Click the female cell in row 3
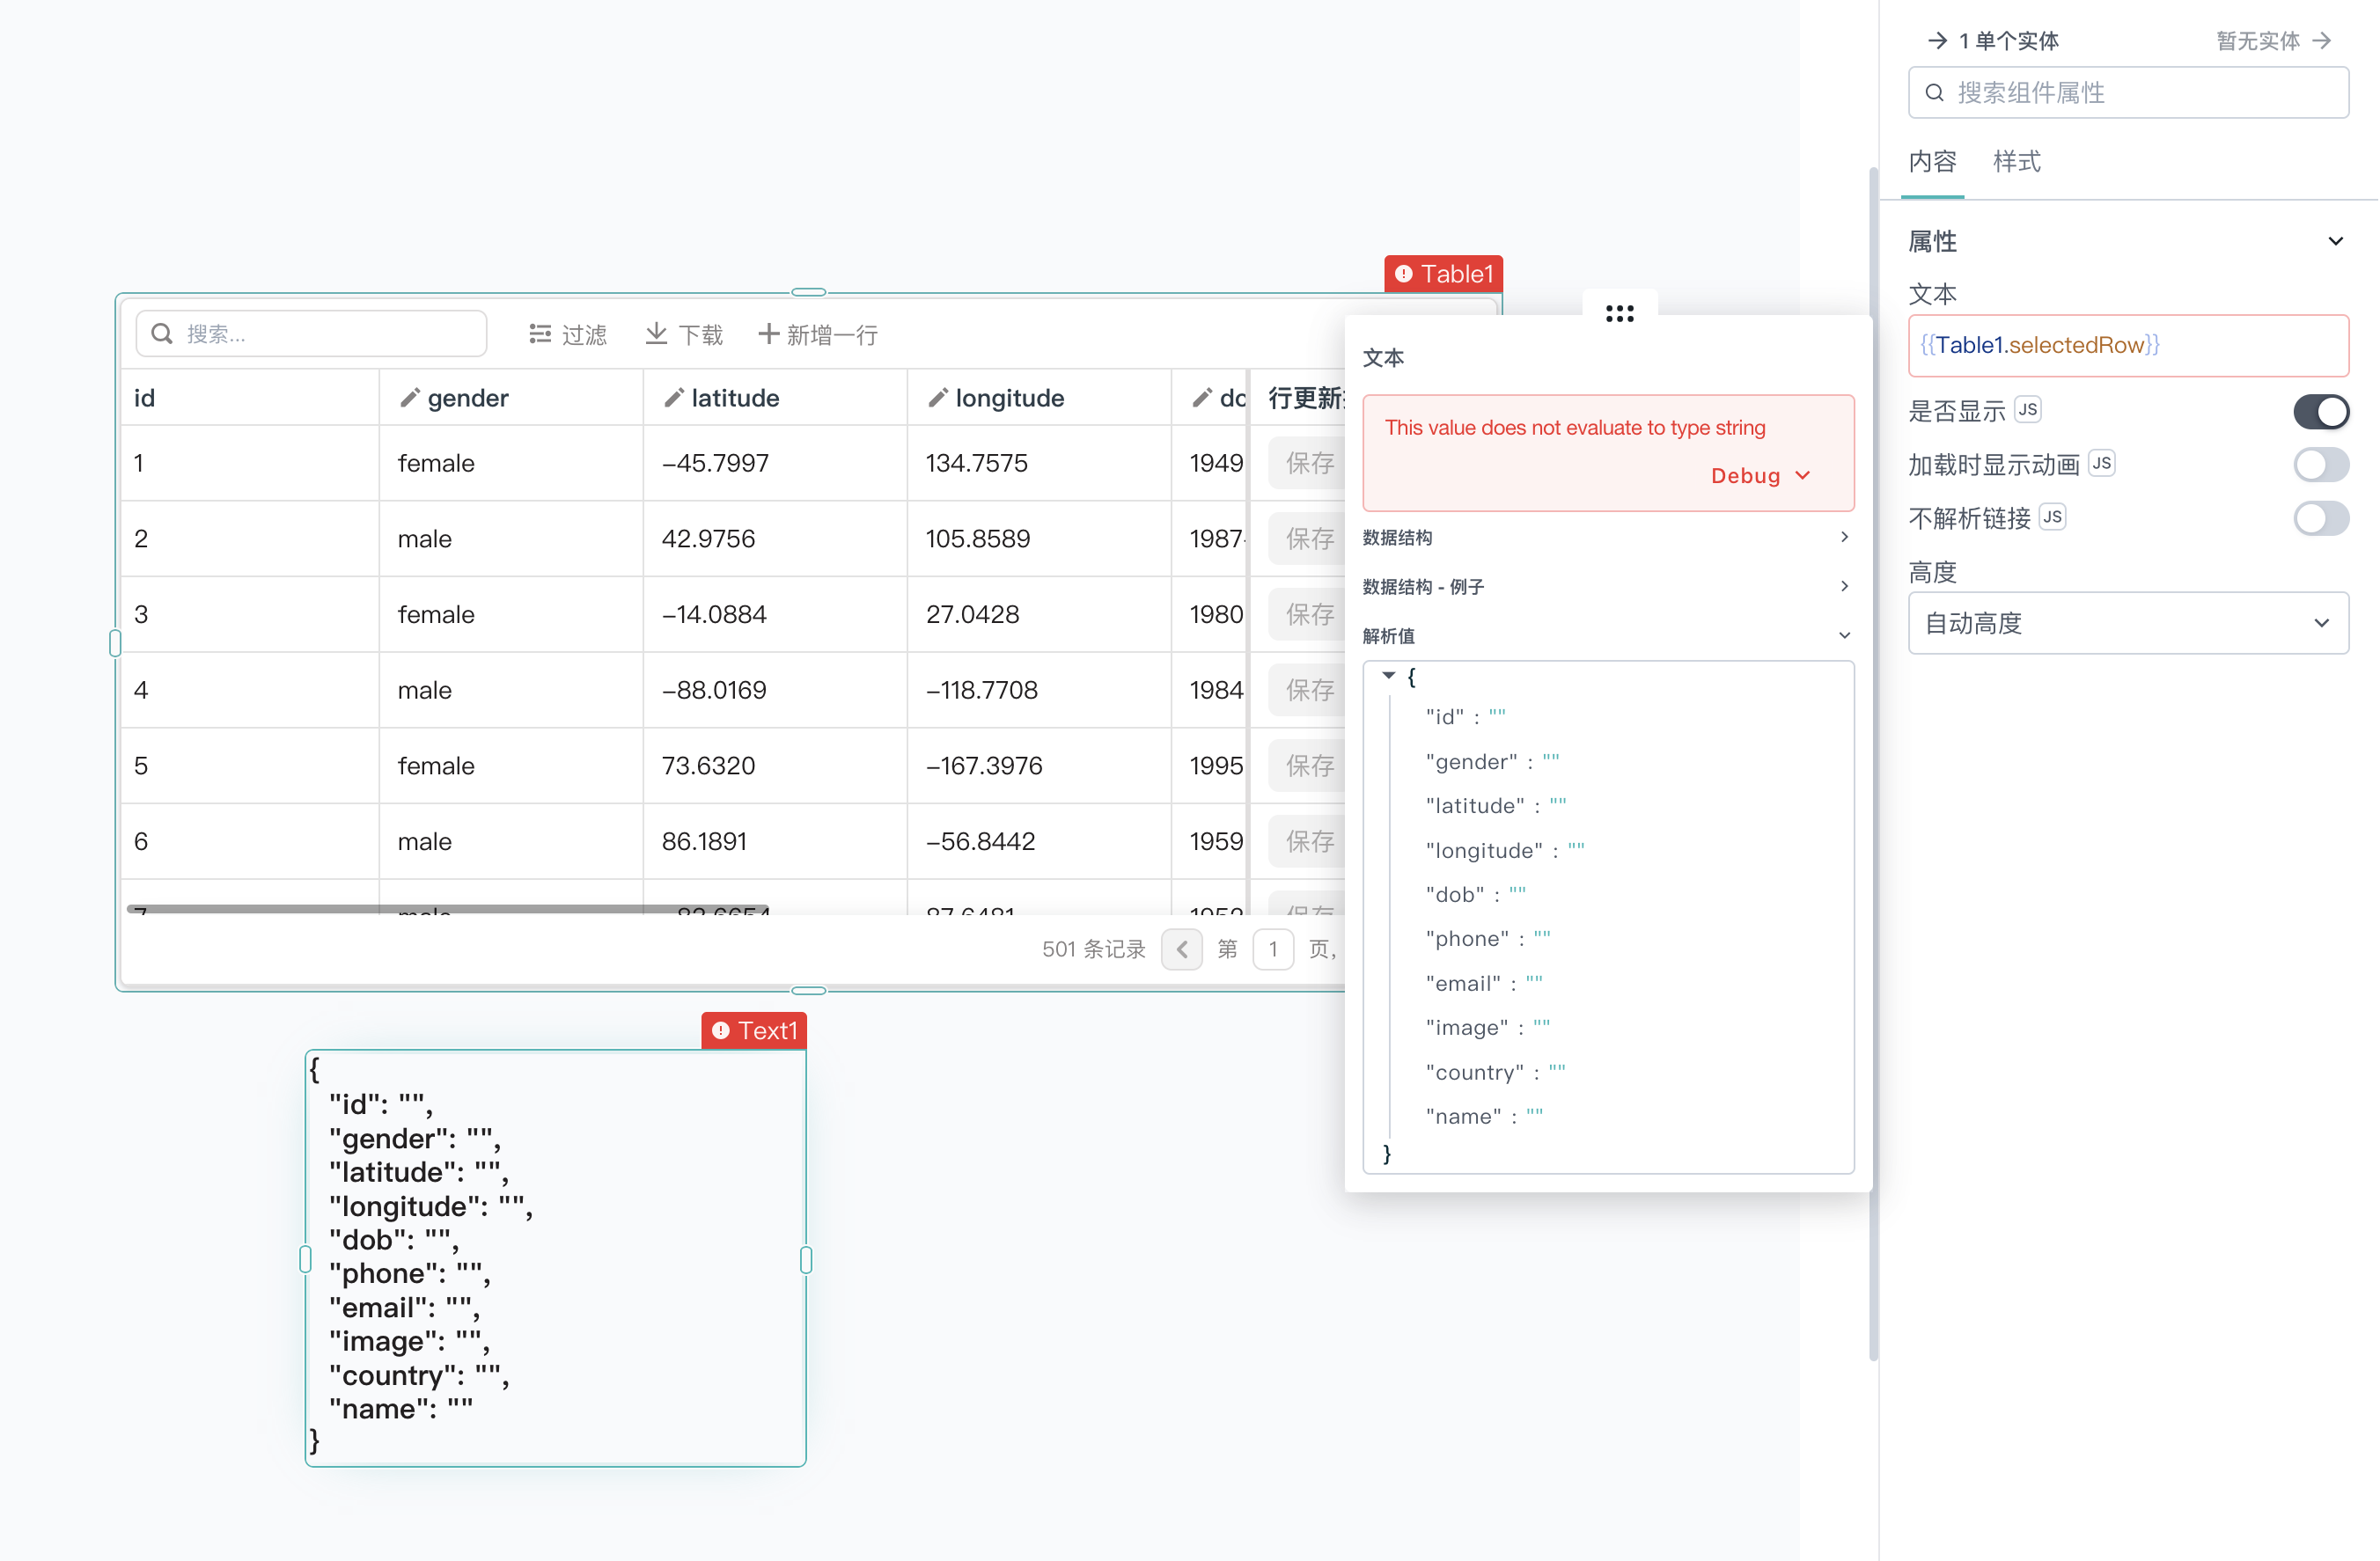2380x1561 pixels. tap(511, 614)
